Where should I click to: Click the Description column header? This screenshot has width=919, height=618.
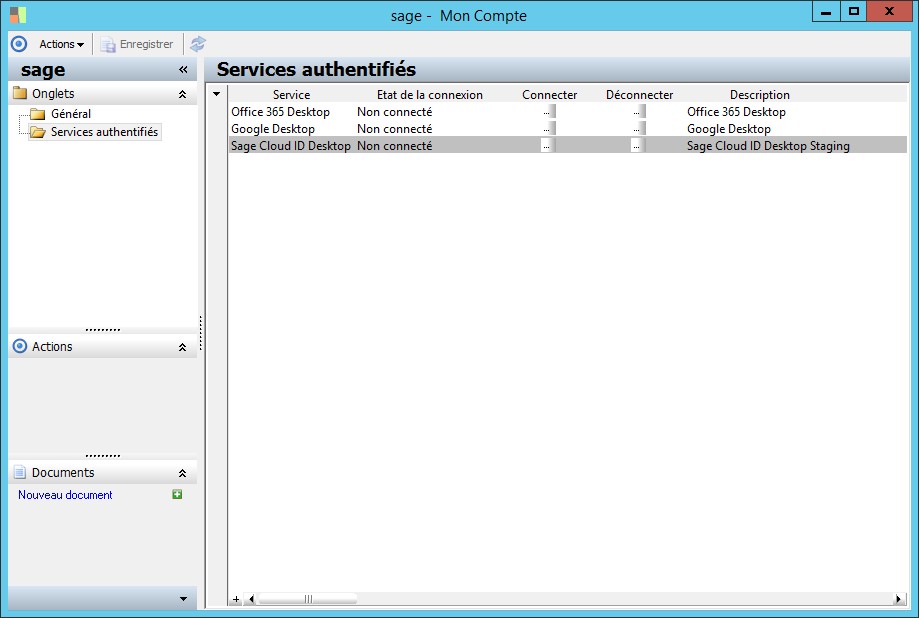pyautogui.click(x=760, y=94)
